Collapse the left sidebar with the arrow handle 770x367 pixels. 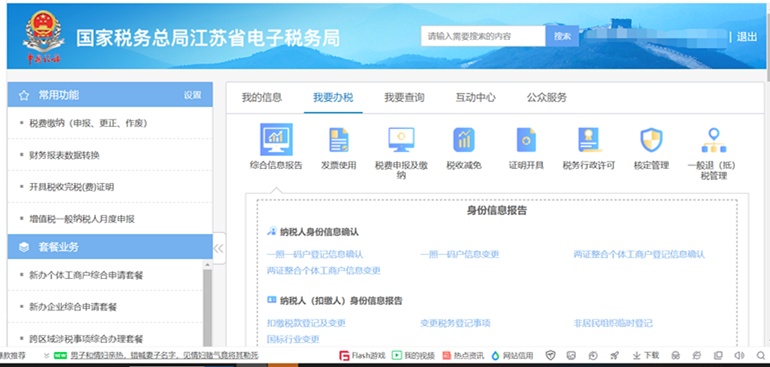(219, 248)
